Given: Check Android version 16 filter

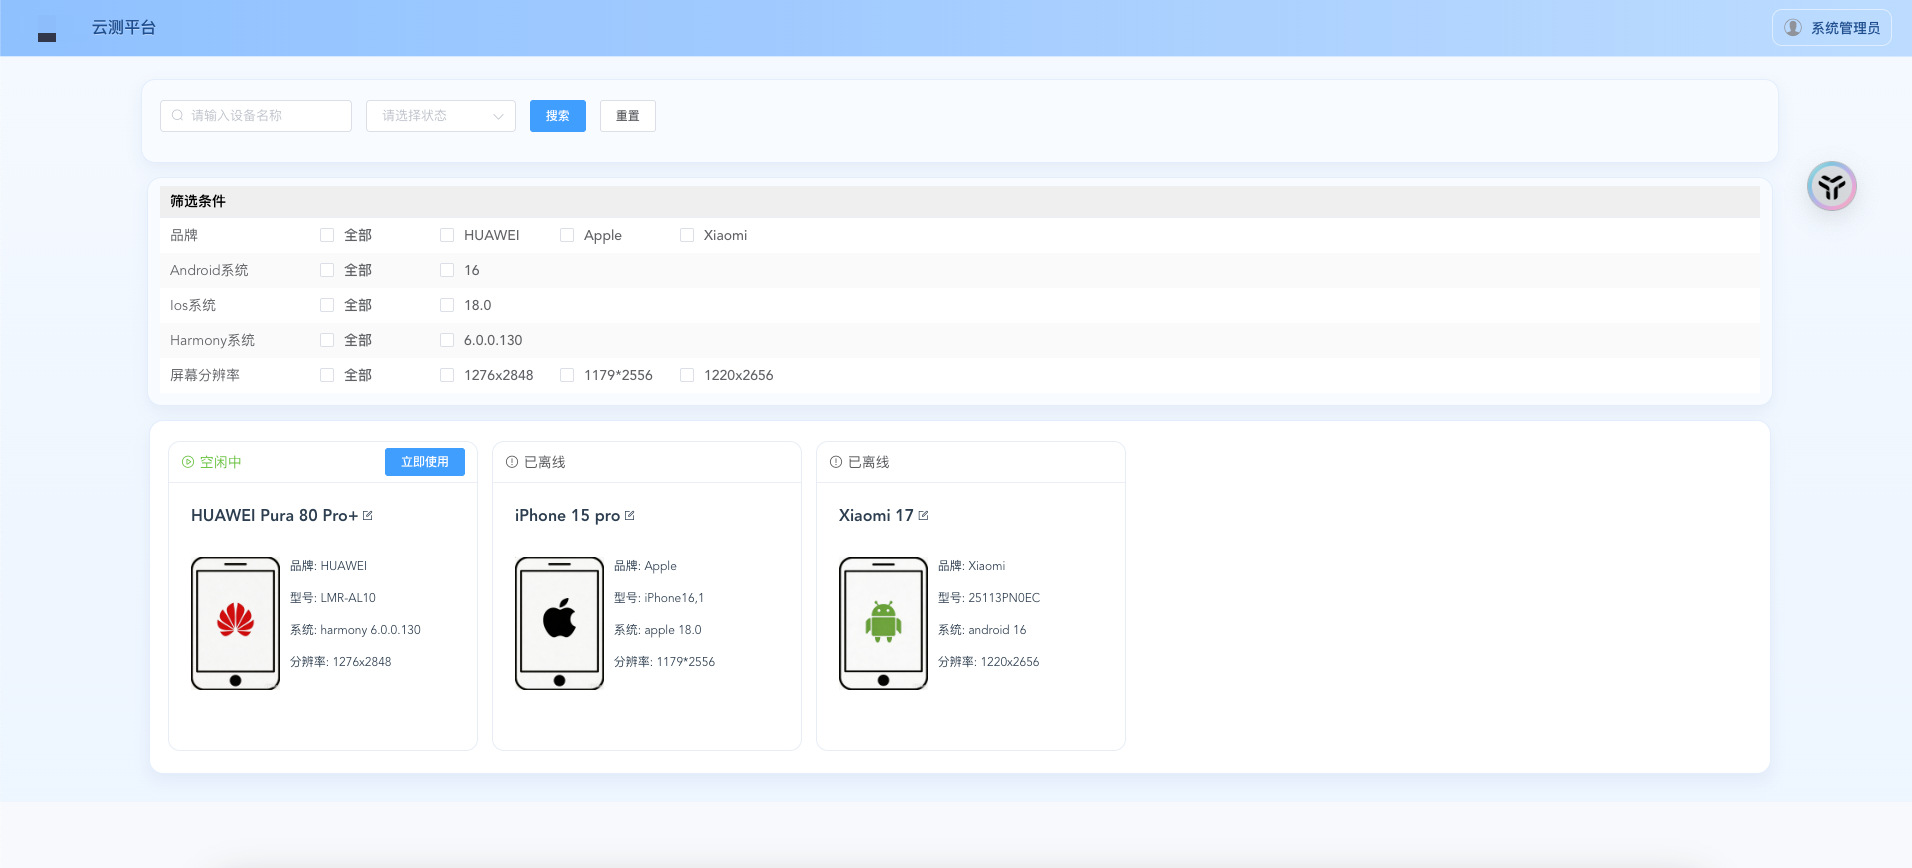Looking at the screenshot, I should click(447, 270).
